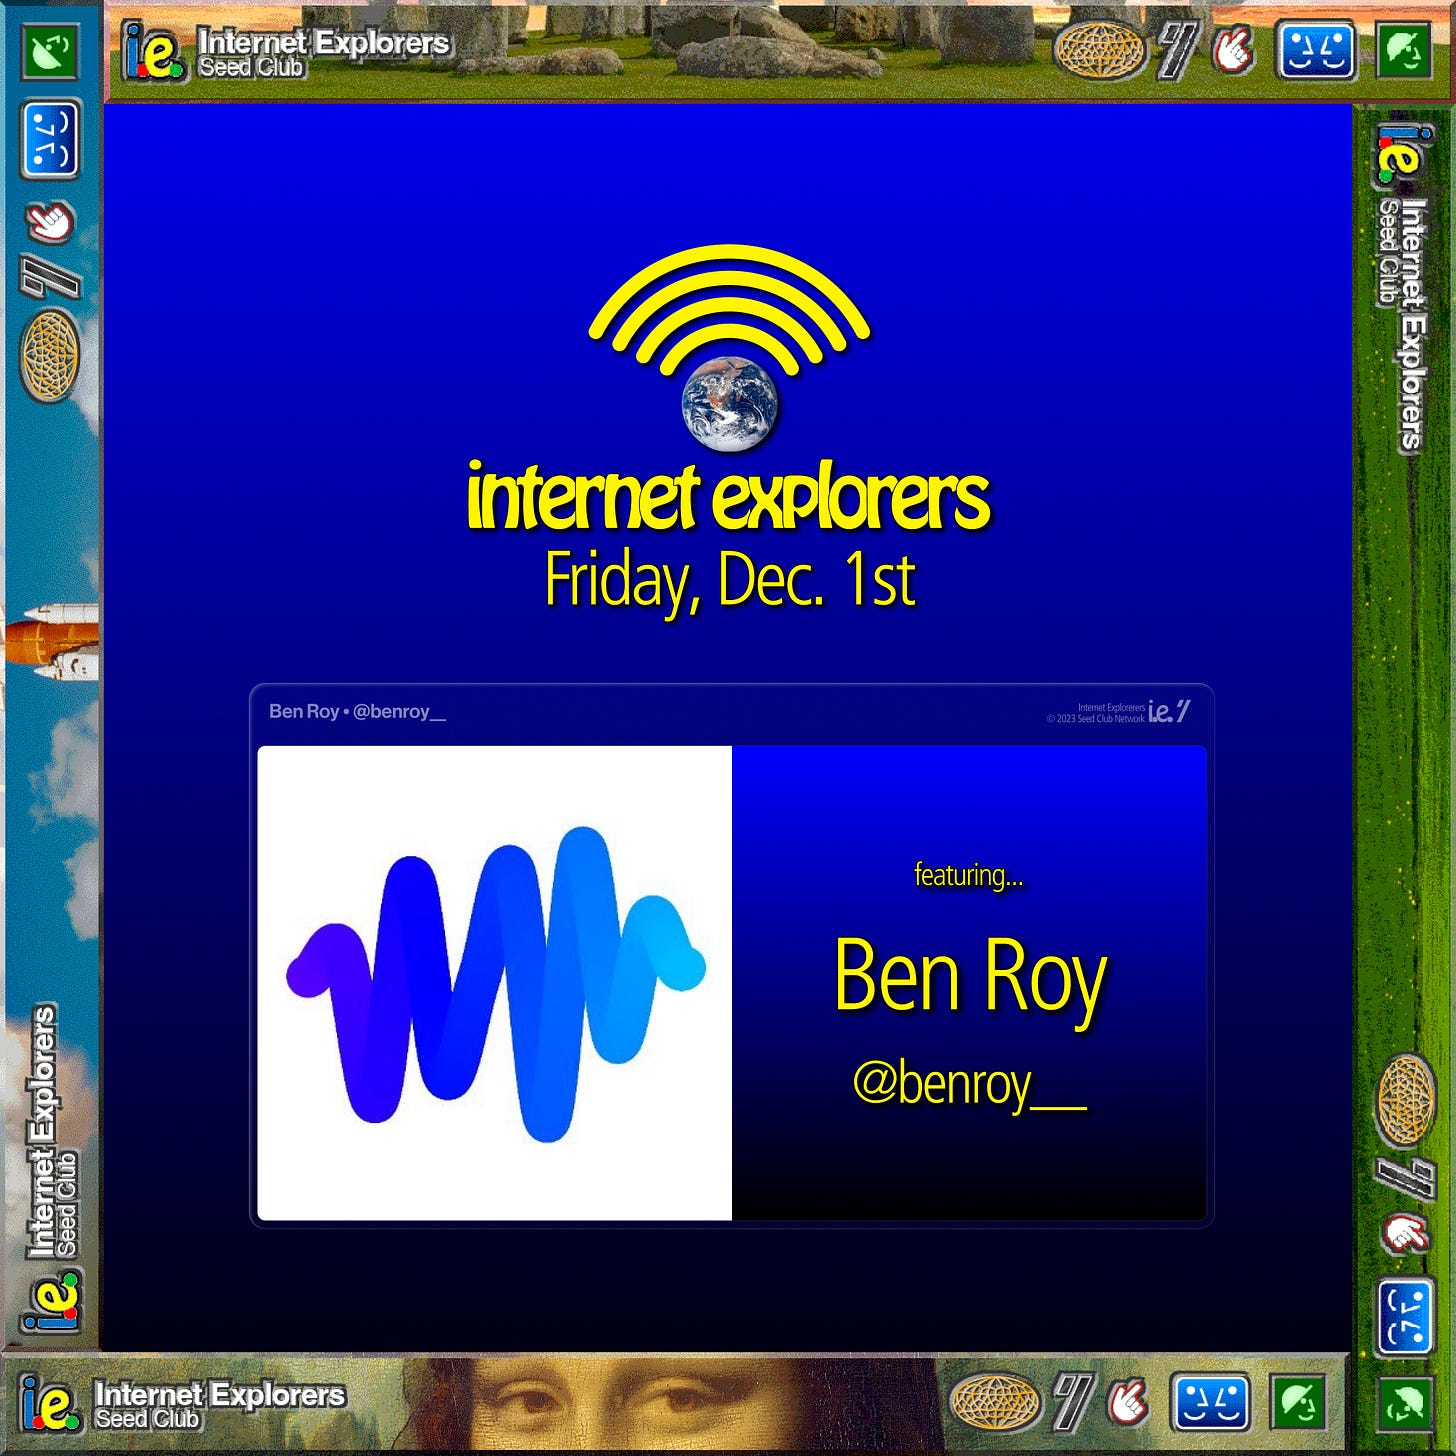Click the yellow '@benroy__' handle below the name

point(969,1084)
